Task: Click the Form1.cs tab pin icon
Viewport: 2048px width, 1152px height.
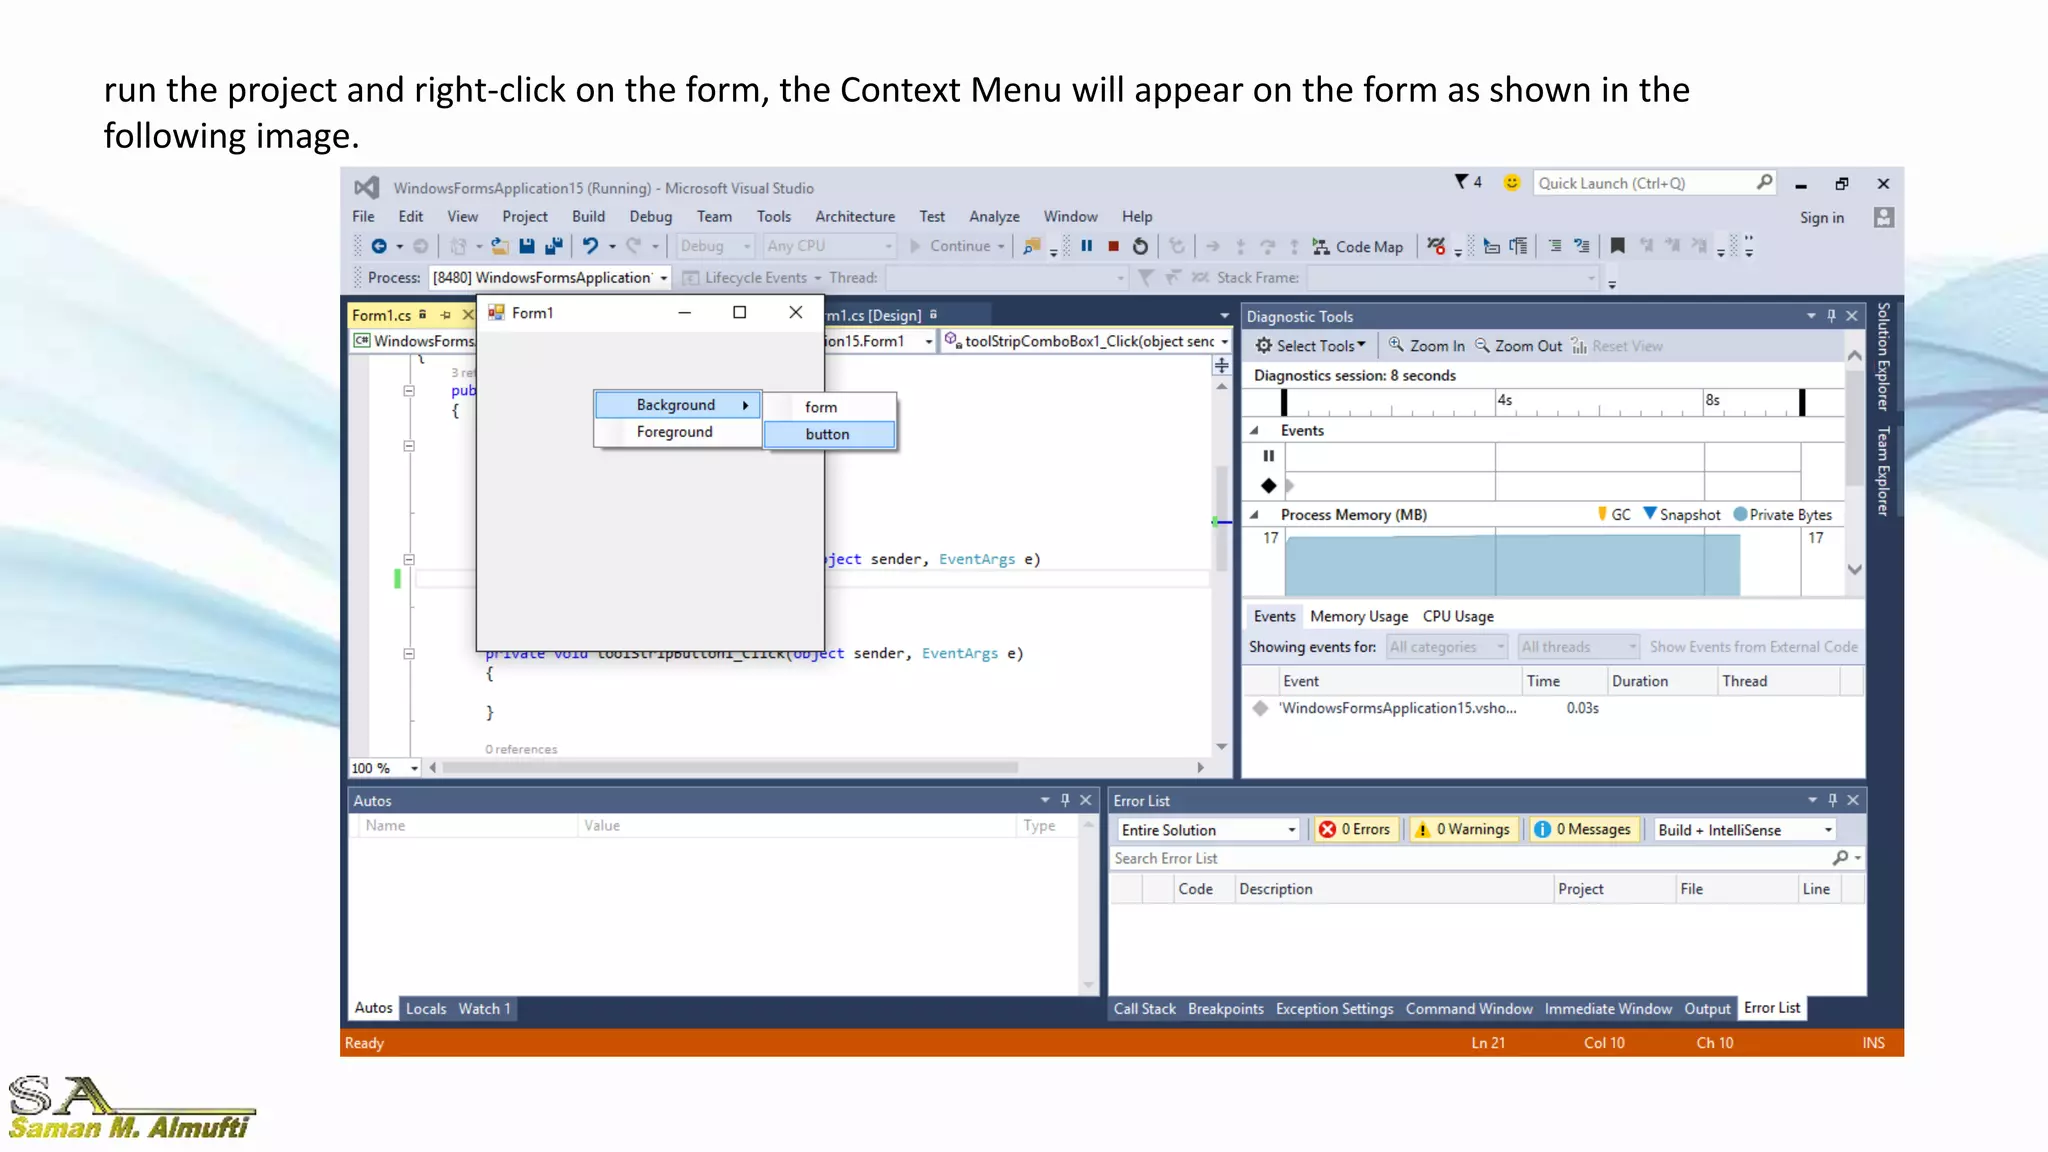Action: [x=446, y=315]
